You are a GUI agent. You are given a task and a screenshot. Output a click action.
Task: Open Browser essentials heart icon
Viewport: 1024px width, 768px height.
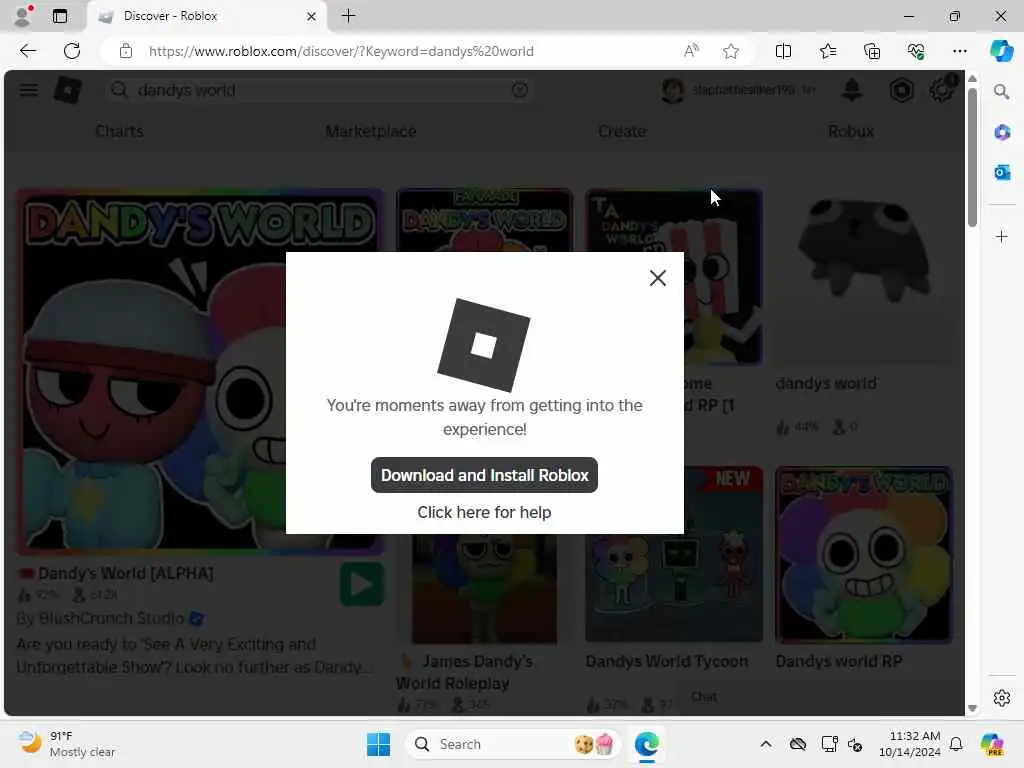click(x=916, y=51)
